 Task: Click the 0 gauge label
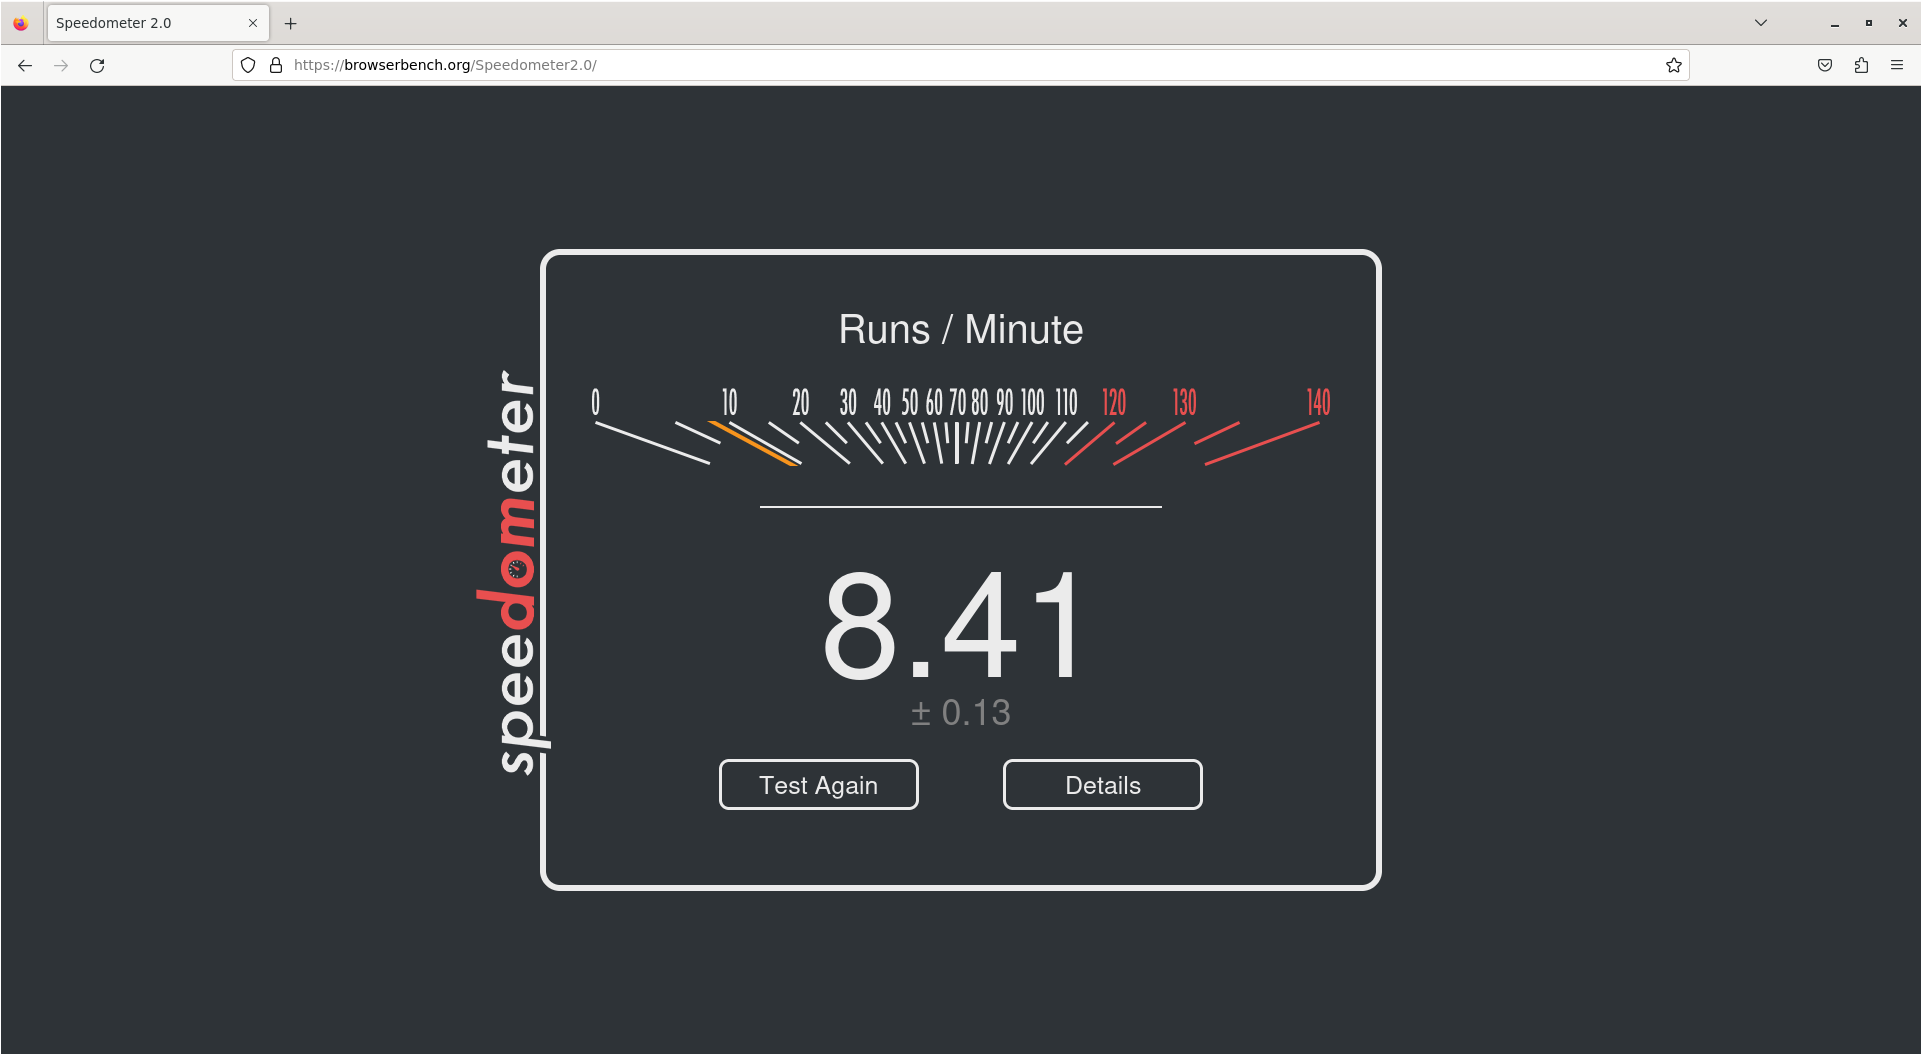(x=595, y=402)
